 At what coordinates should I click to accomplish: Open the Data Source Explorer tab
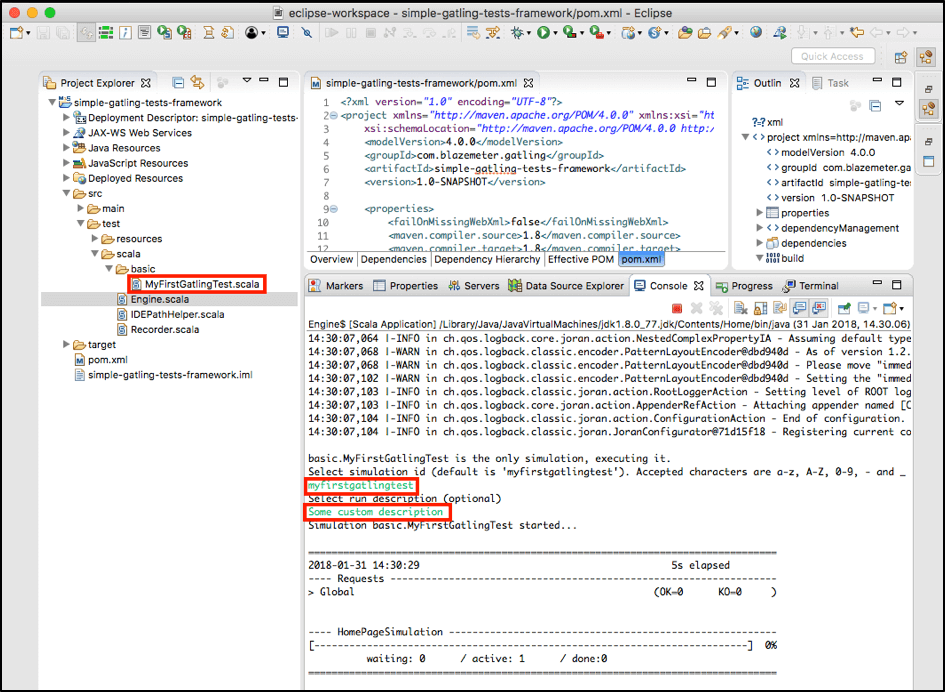point(567,286)
